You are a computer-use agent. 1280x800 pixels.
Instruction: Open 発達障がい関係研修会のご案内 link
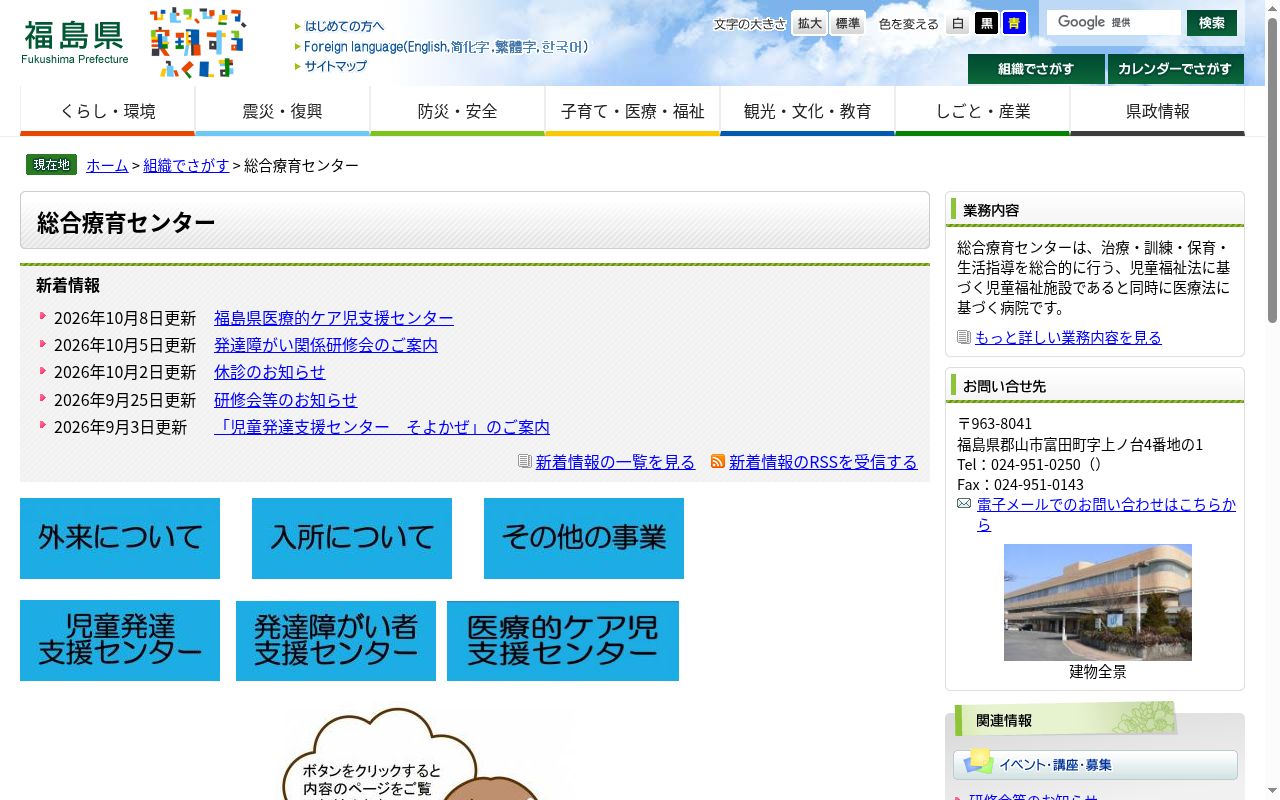click(326, 345)
